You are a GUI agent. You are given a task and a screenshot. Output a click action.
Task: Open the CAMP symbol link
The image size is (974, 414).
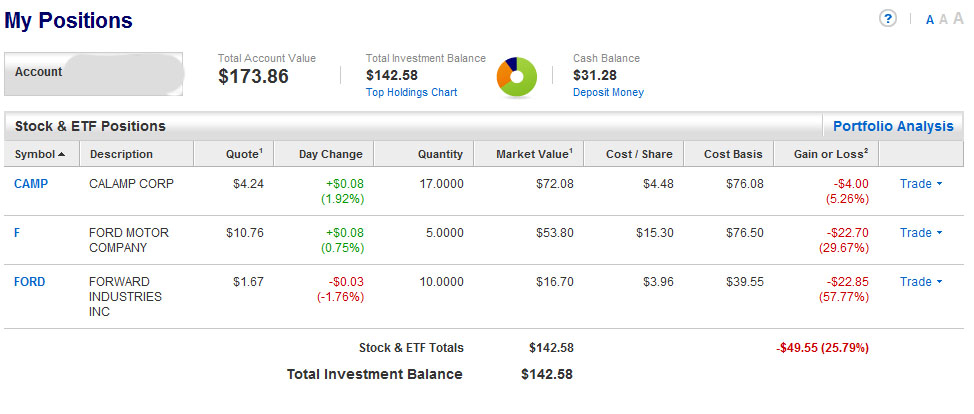[31, 184]
